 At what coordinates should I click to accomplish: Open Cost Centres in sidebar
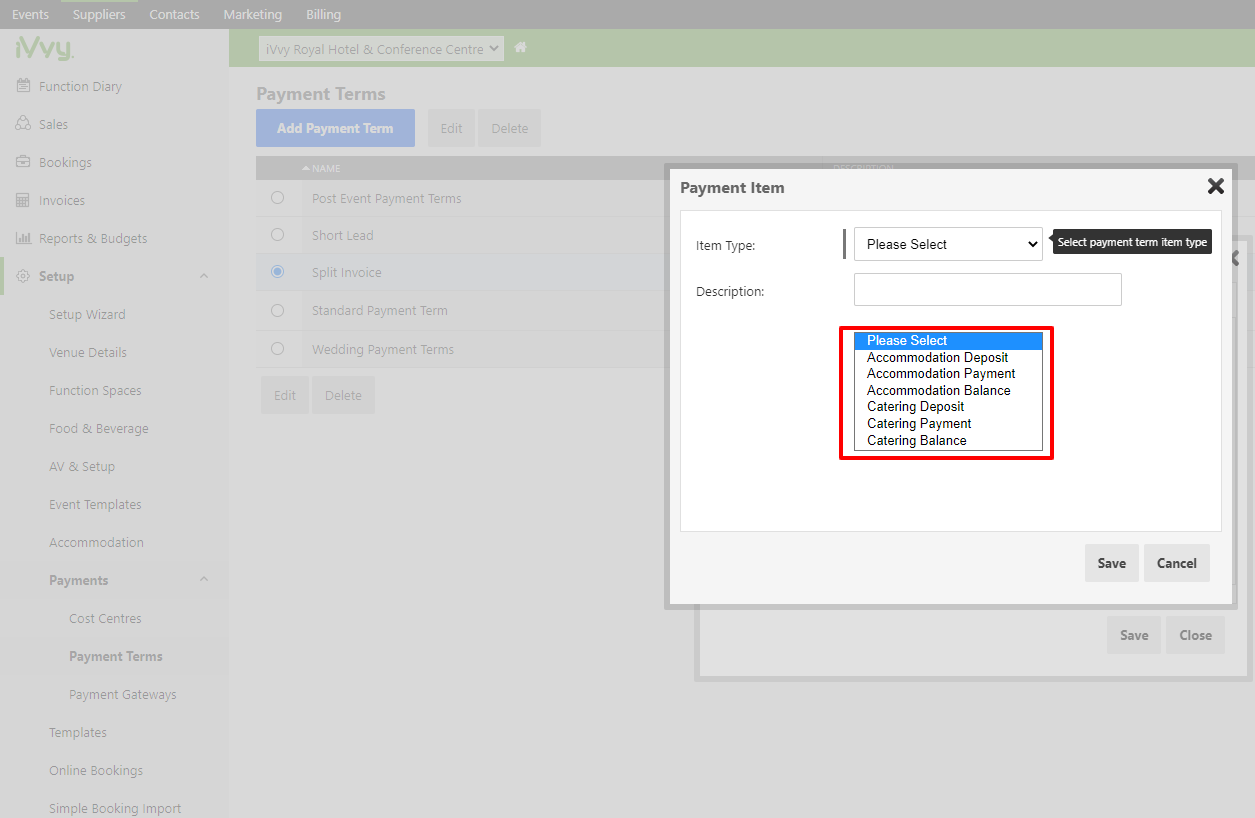[105, 618]
